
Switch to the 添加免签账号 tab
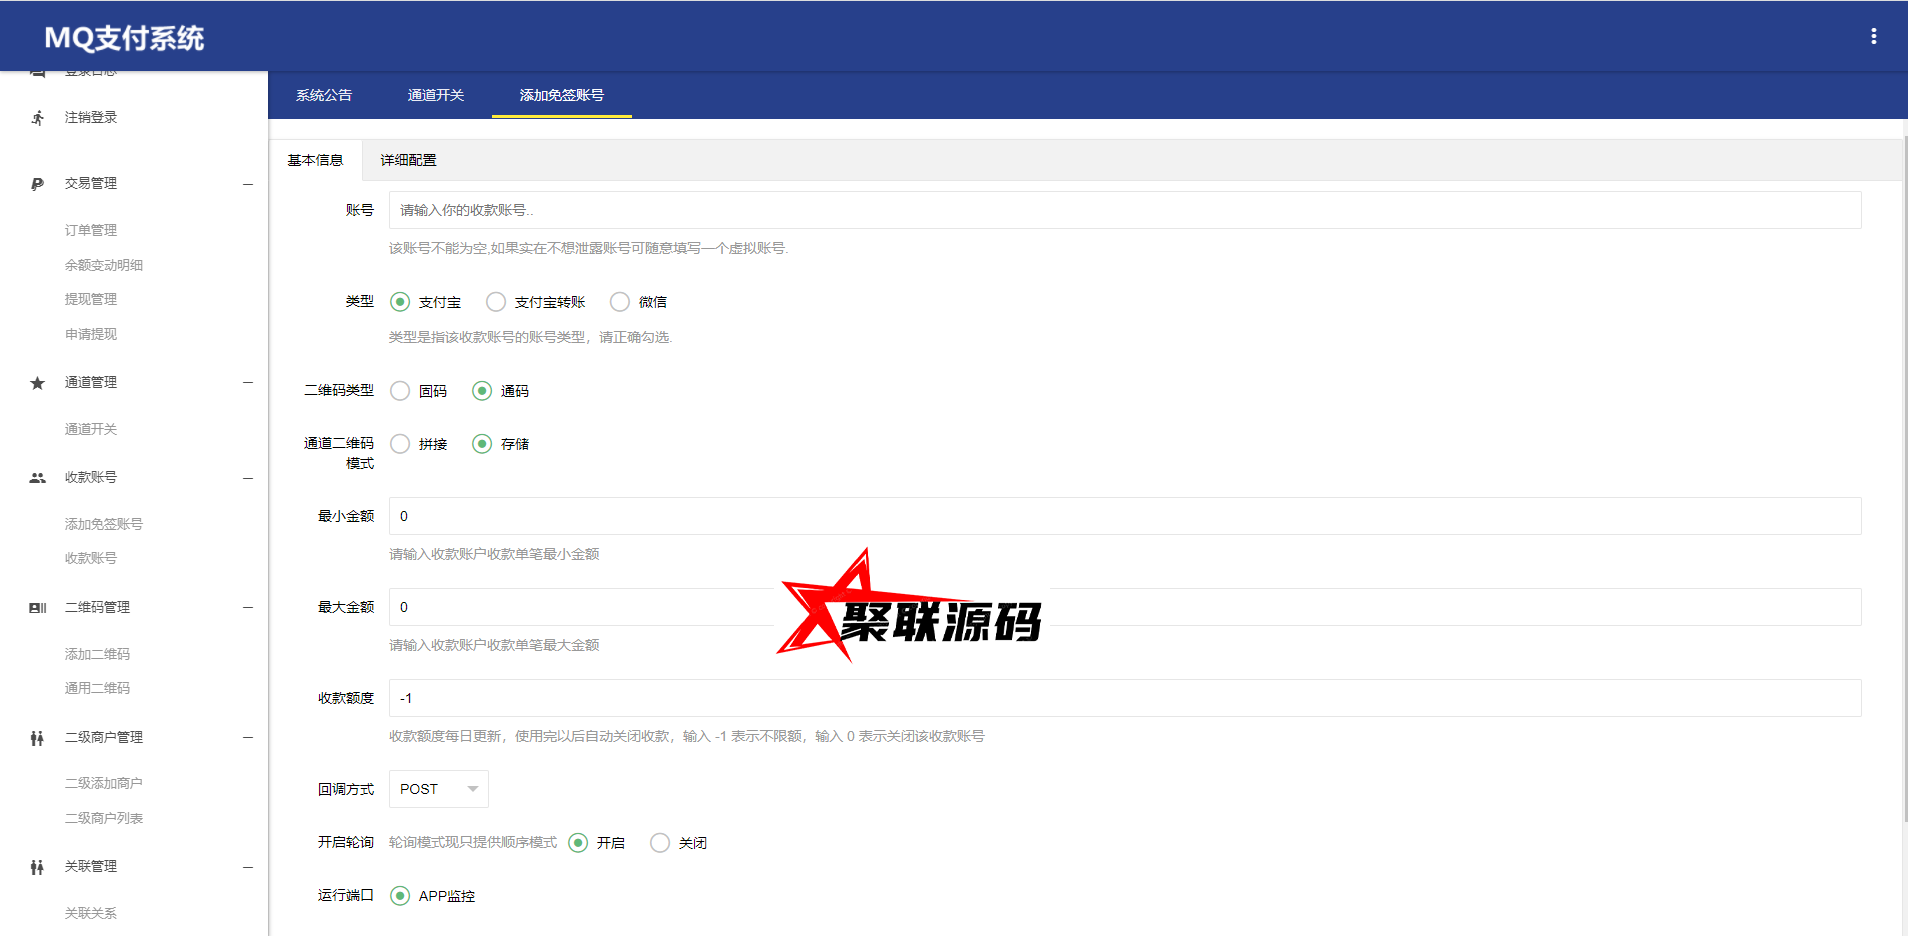pos(562,95)
